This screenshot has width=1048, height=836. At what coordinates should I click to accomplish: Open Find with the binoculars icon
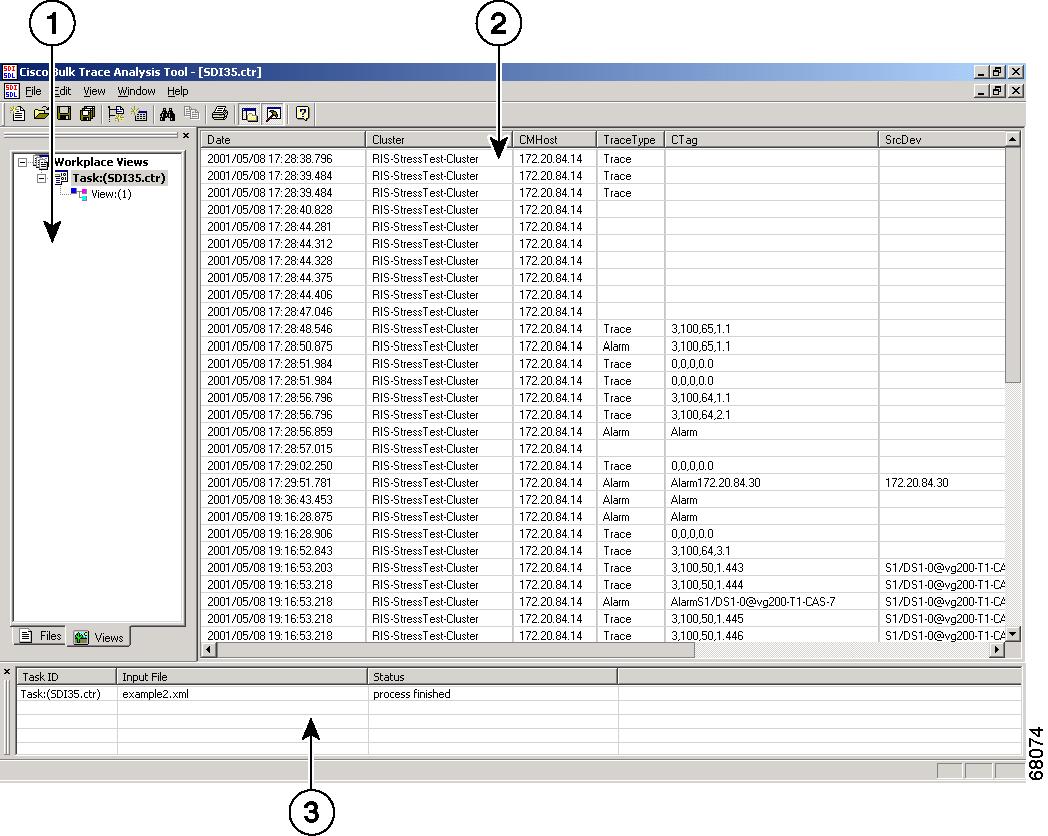pos(167,114)
